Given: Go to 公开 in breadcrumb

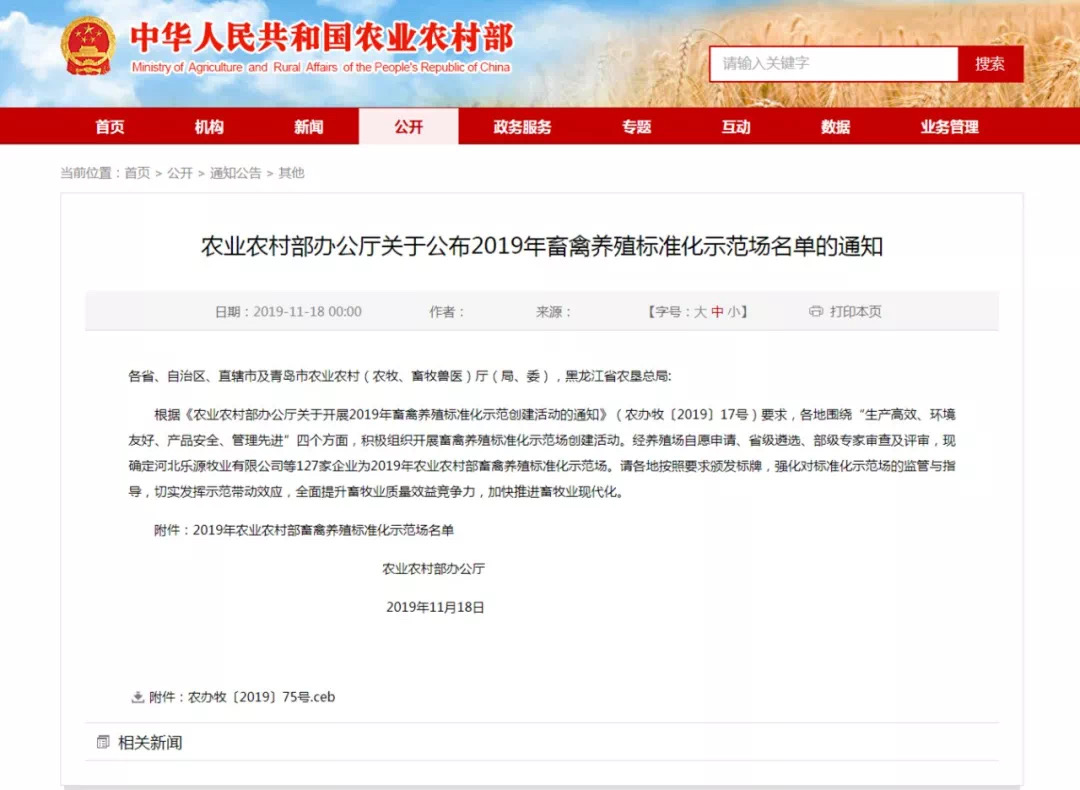Looking at the screenshot, I should (x=180, y=173).
